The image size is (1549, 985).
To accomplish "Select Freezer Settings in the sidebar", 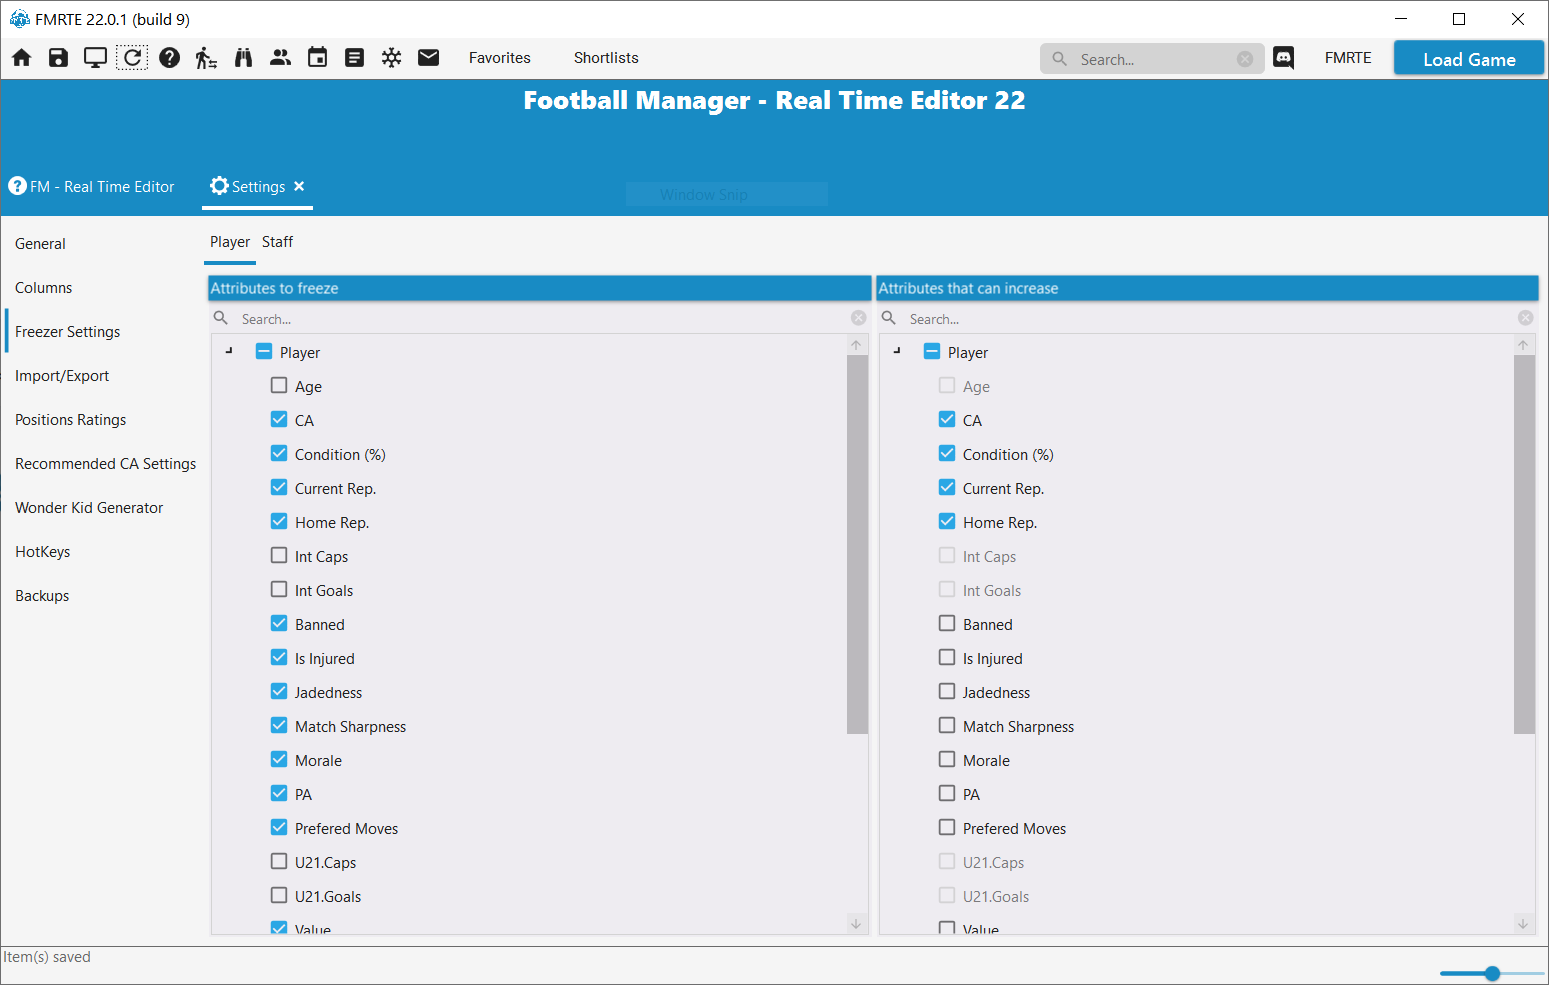I will (68, 332).
